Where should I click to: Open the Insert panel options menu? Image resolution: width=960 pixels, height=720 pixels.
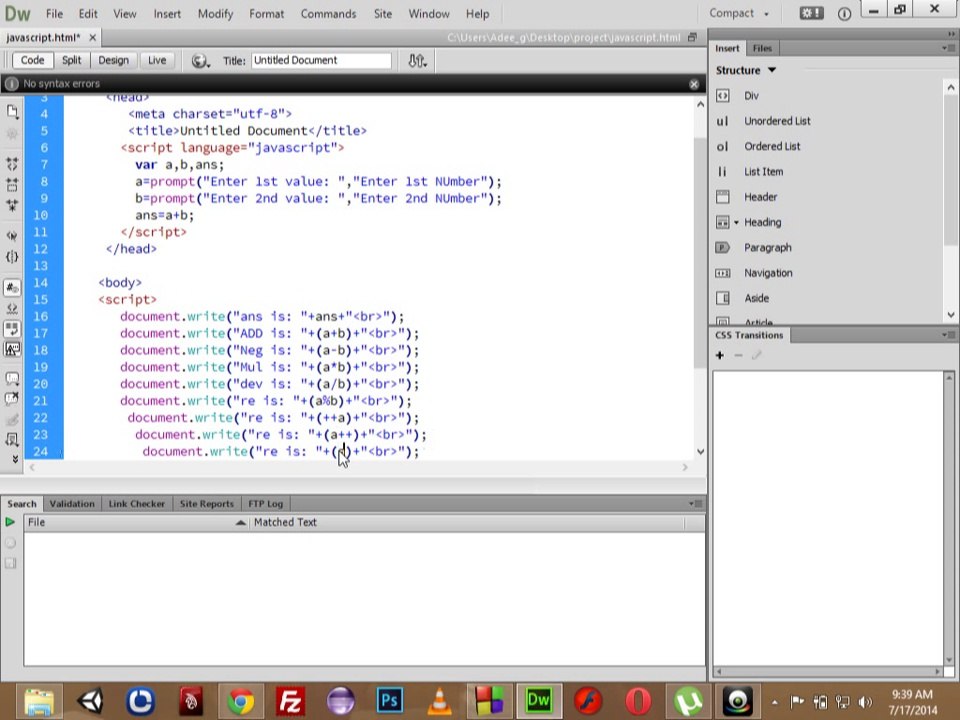(948, 48)
